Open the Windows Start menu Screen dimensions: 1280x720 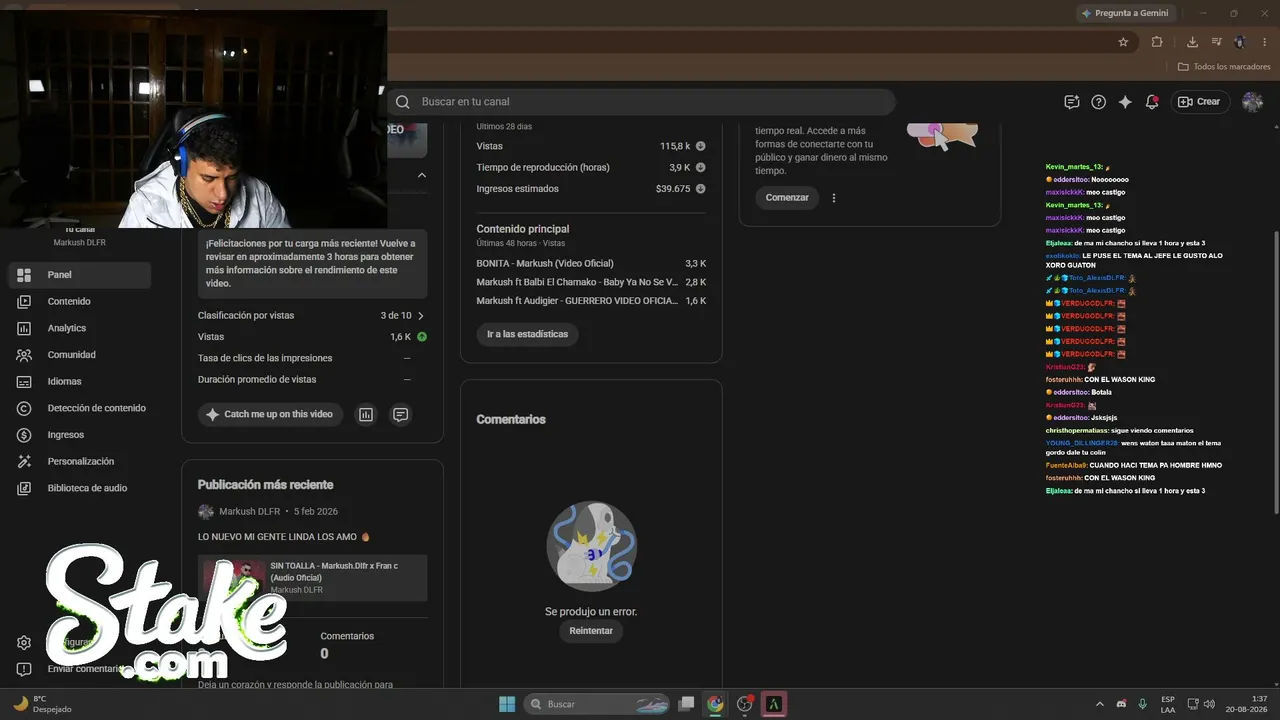pos(507,704)
